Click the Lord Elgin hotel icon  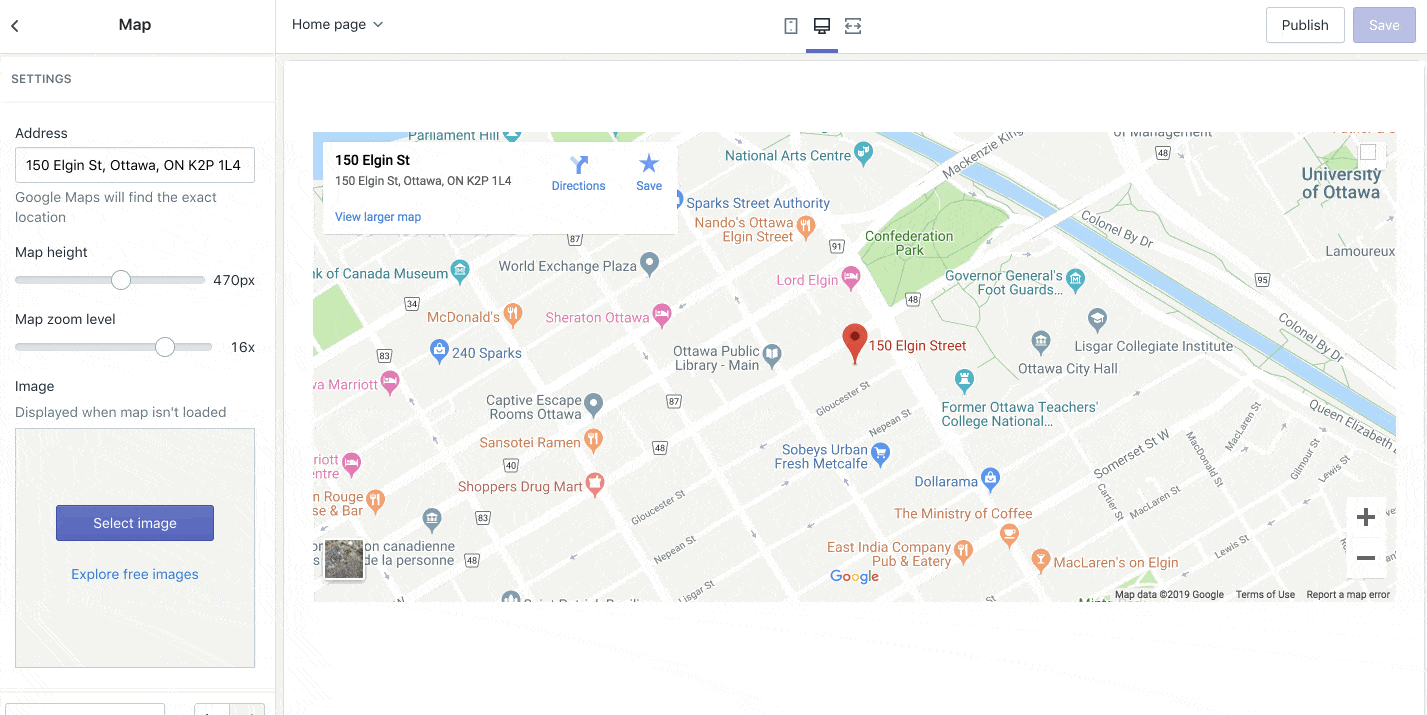[x=851, y=279]
